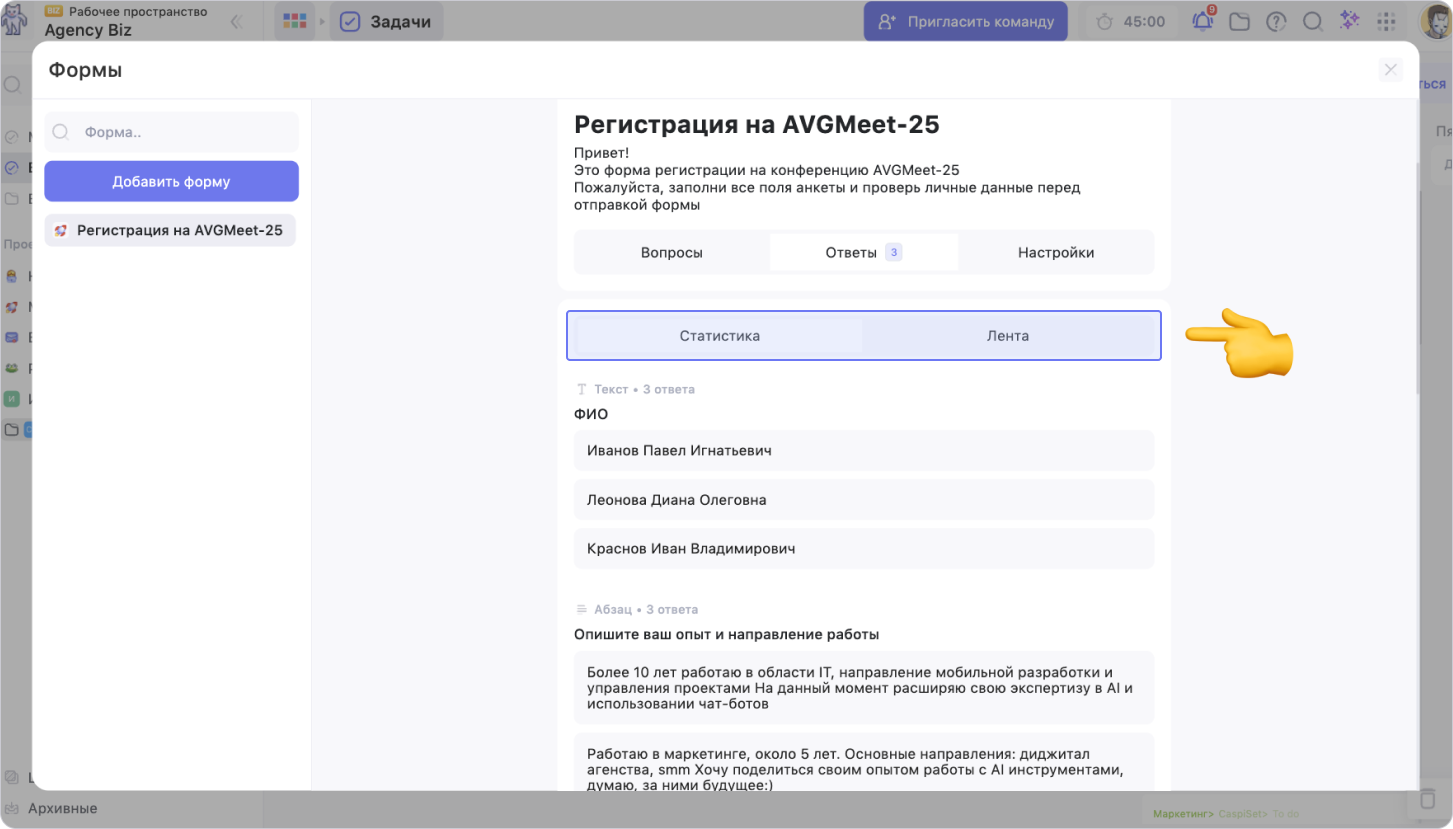
Task: Click Пригласить команду button
Action: tap(965, 21)
